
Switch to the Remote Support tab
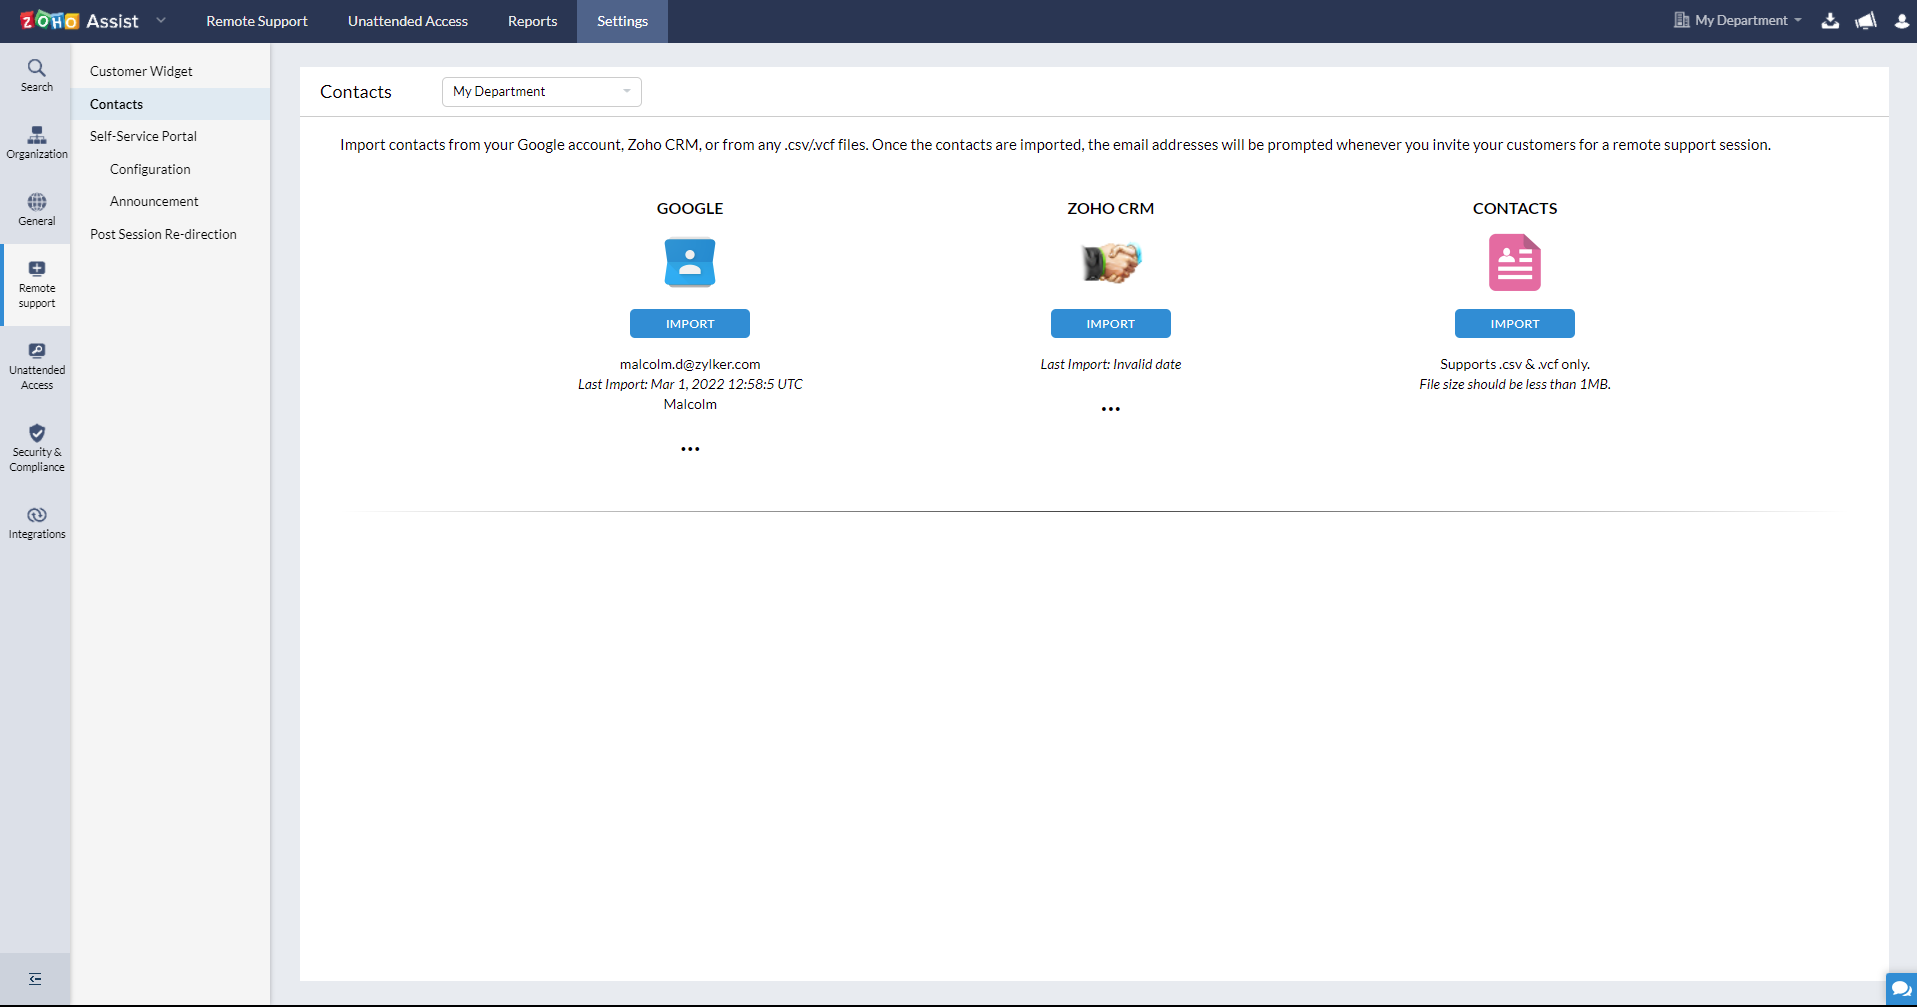pos(256,20)
